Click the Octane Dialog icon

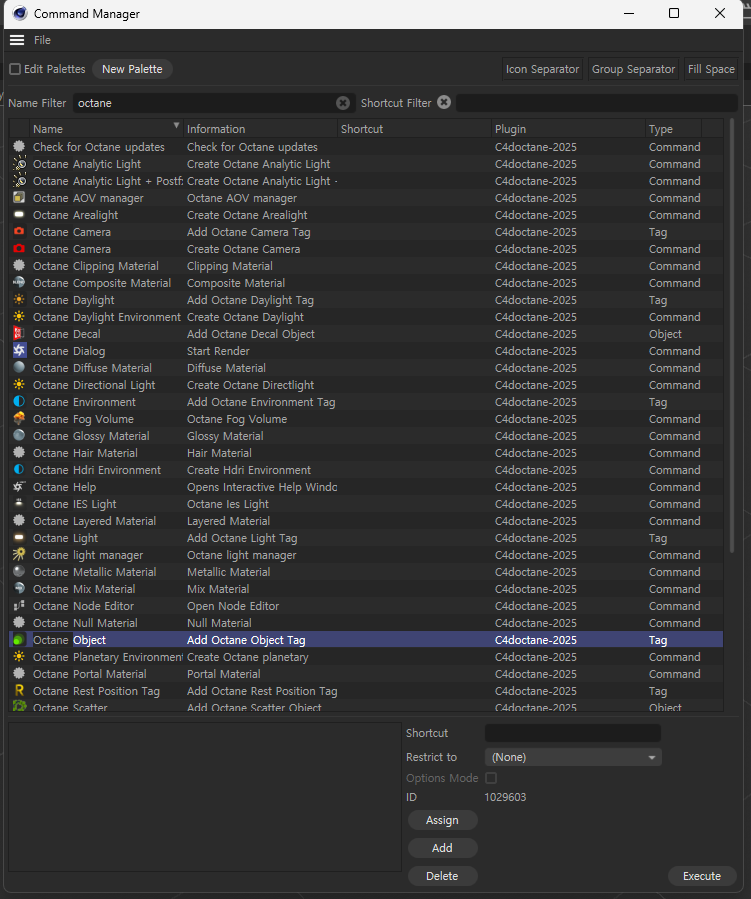click(19, 351)
